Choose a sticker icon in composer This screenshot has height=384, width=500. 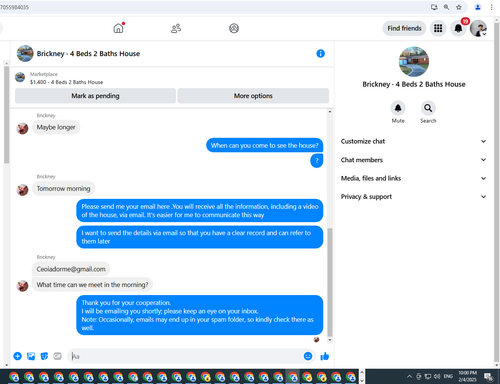click(x=44, y=356)
